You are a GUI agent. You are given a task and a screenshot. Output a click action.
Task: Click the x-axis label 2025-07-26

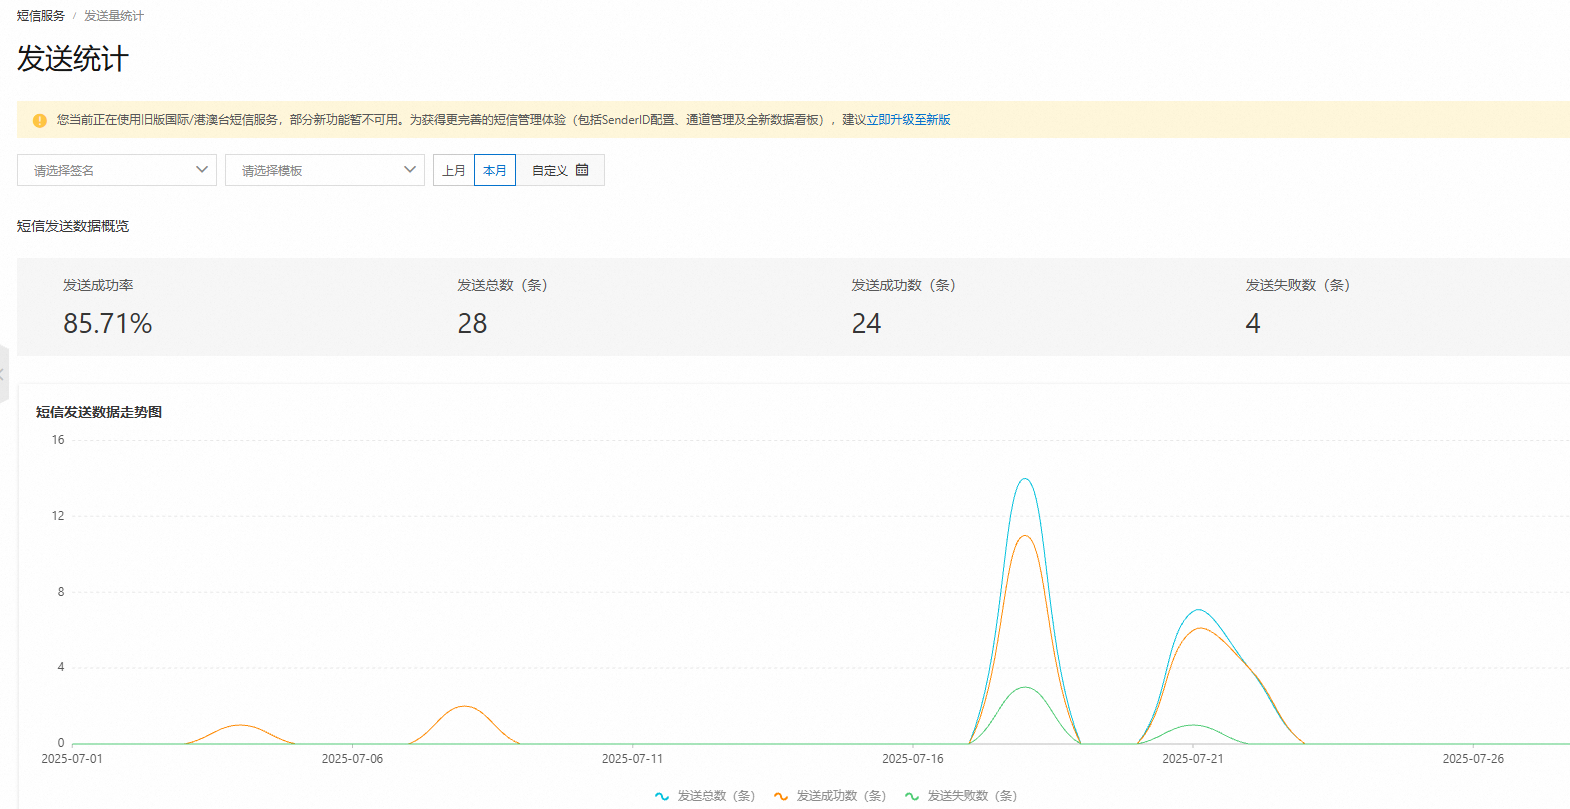coord(1473,759)
